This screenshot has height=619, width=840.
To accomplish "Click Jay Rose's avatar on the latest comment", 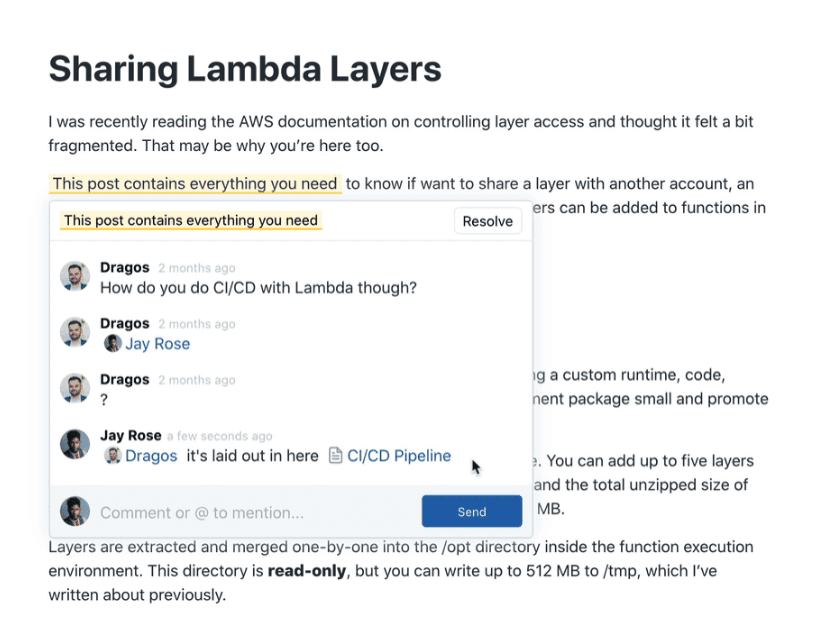I will coord(75,445).
